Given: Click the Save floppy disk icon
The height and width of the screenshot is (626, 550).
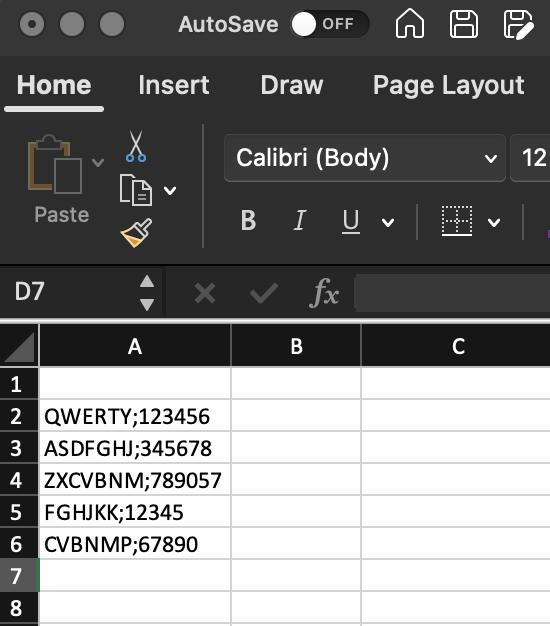Looking at the screenshot, I should click(x=463, y=24).
